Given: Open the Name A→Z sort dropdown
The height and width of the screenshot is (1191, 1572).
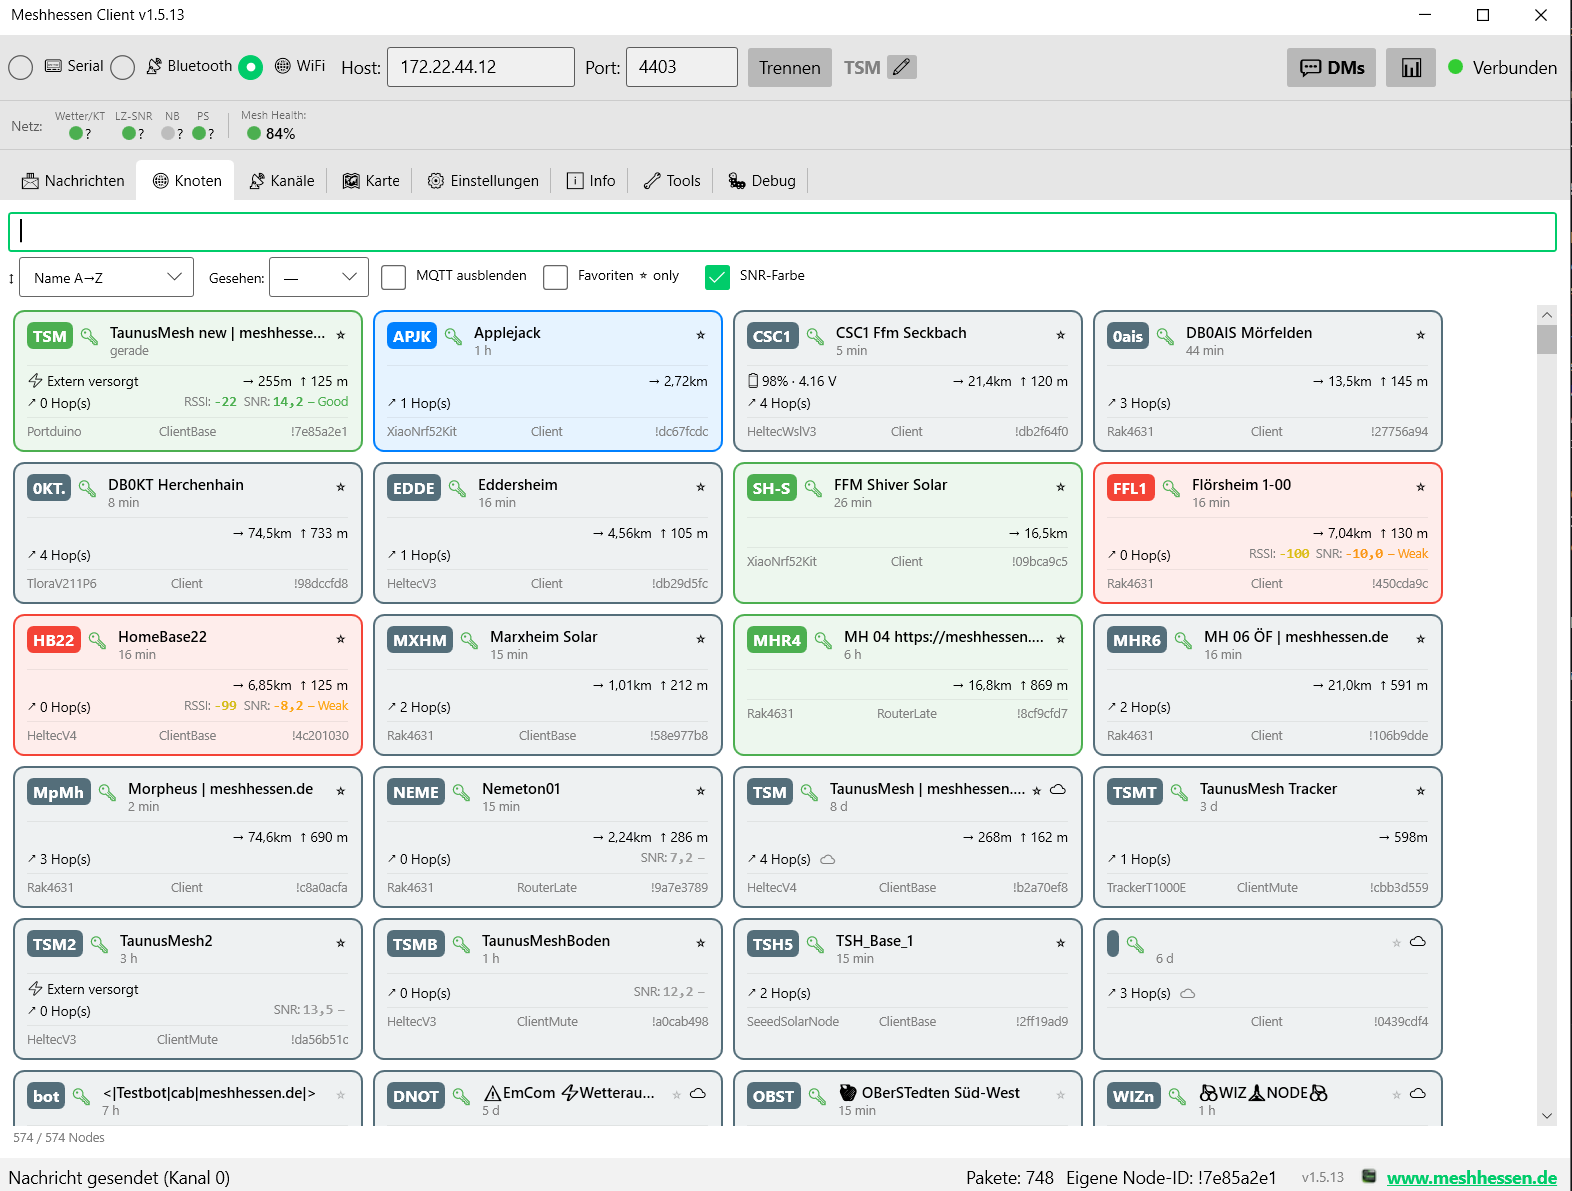Looking at the screenshot, I should point(106,277).
